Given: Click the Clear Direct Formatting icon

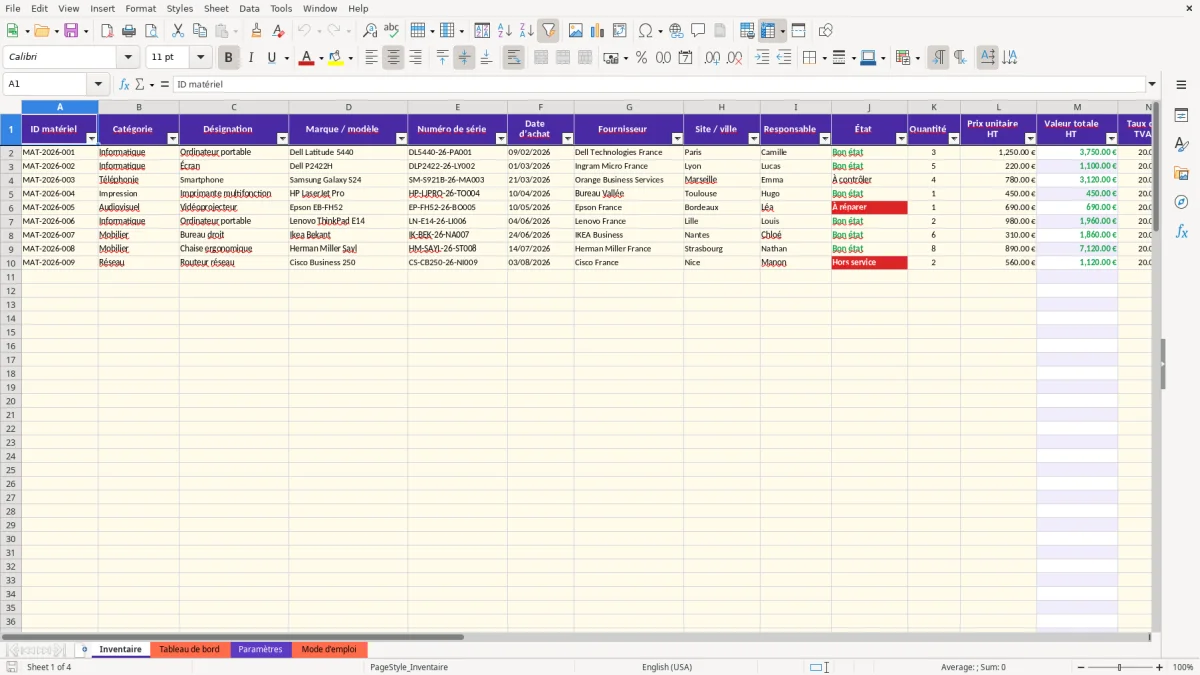Looking at the screenshot, I should (279, 31).
